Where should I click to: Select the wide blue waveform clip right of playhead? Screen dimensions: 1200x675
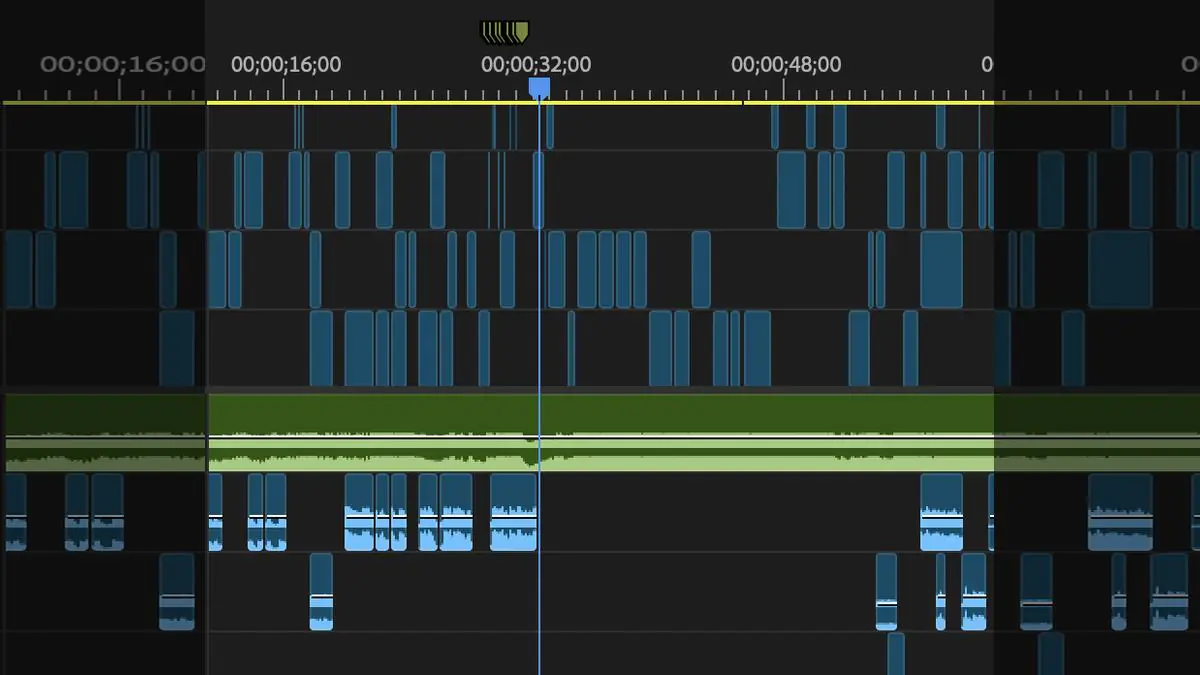pos(941,512)
